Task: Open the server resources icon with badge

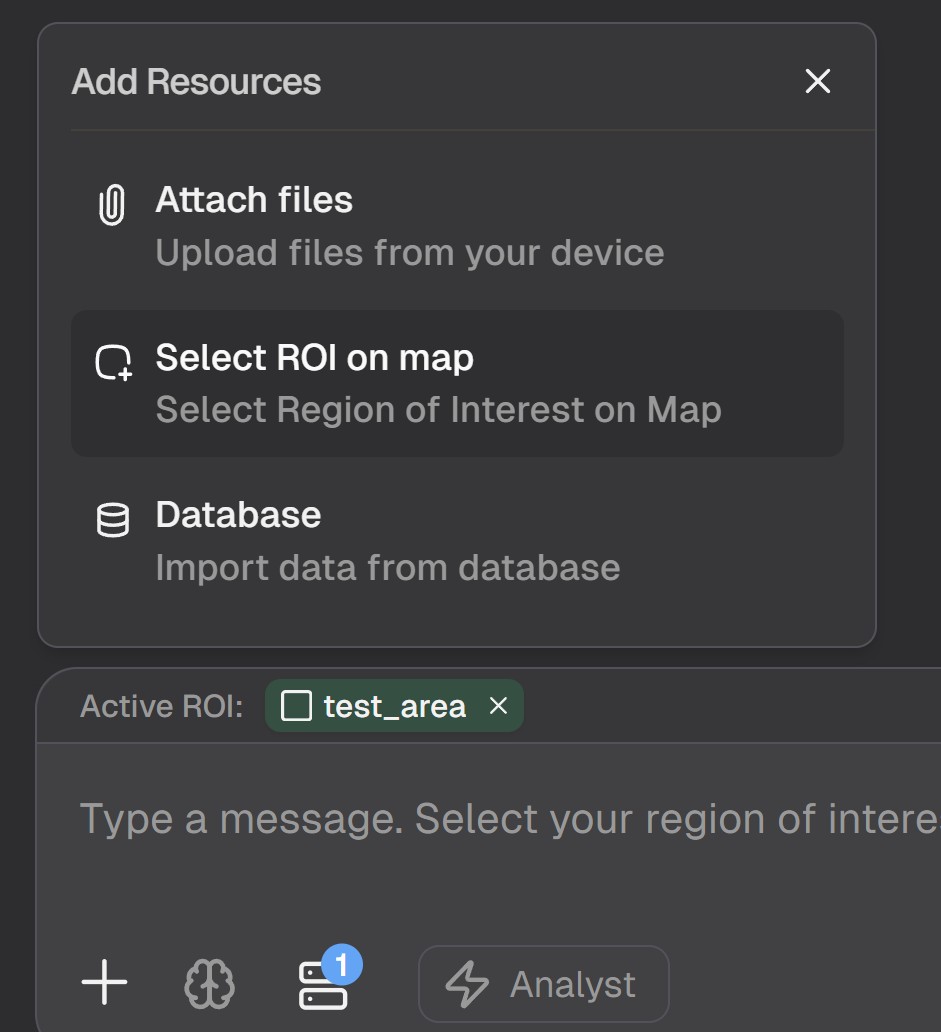Action: click(323, 985)
